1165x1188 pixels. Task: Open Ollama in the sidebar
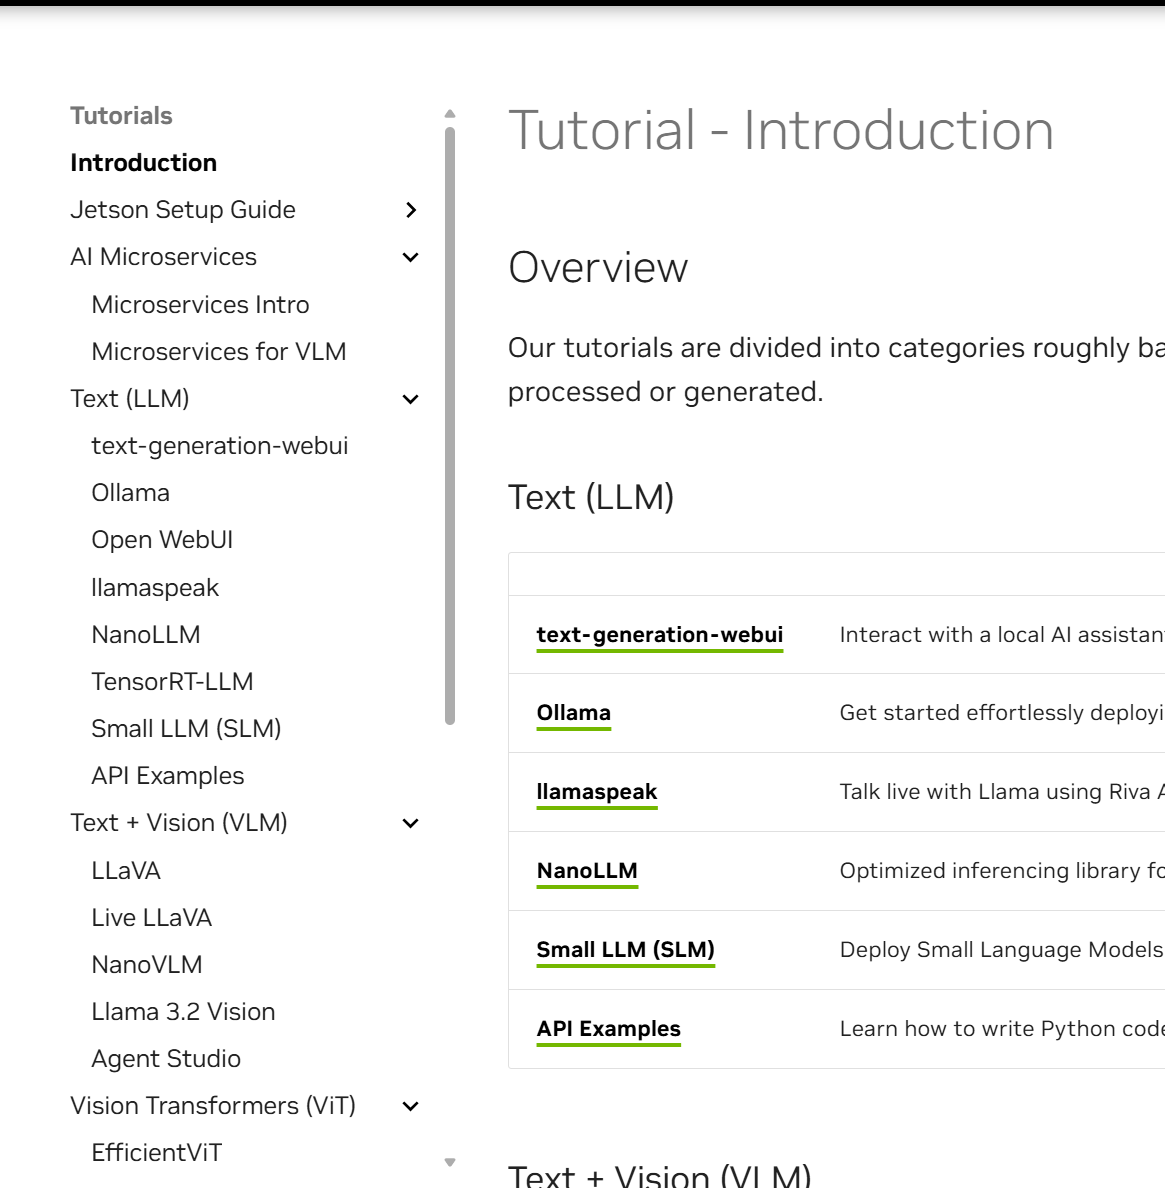(130, 493)
